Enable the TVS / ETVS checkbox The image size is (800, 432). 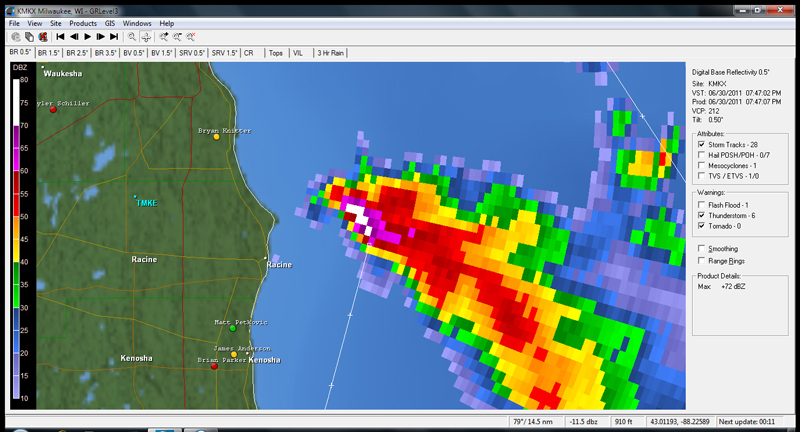(702, 176)
